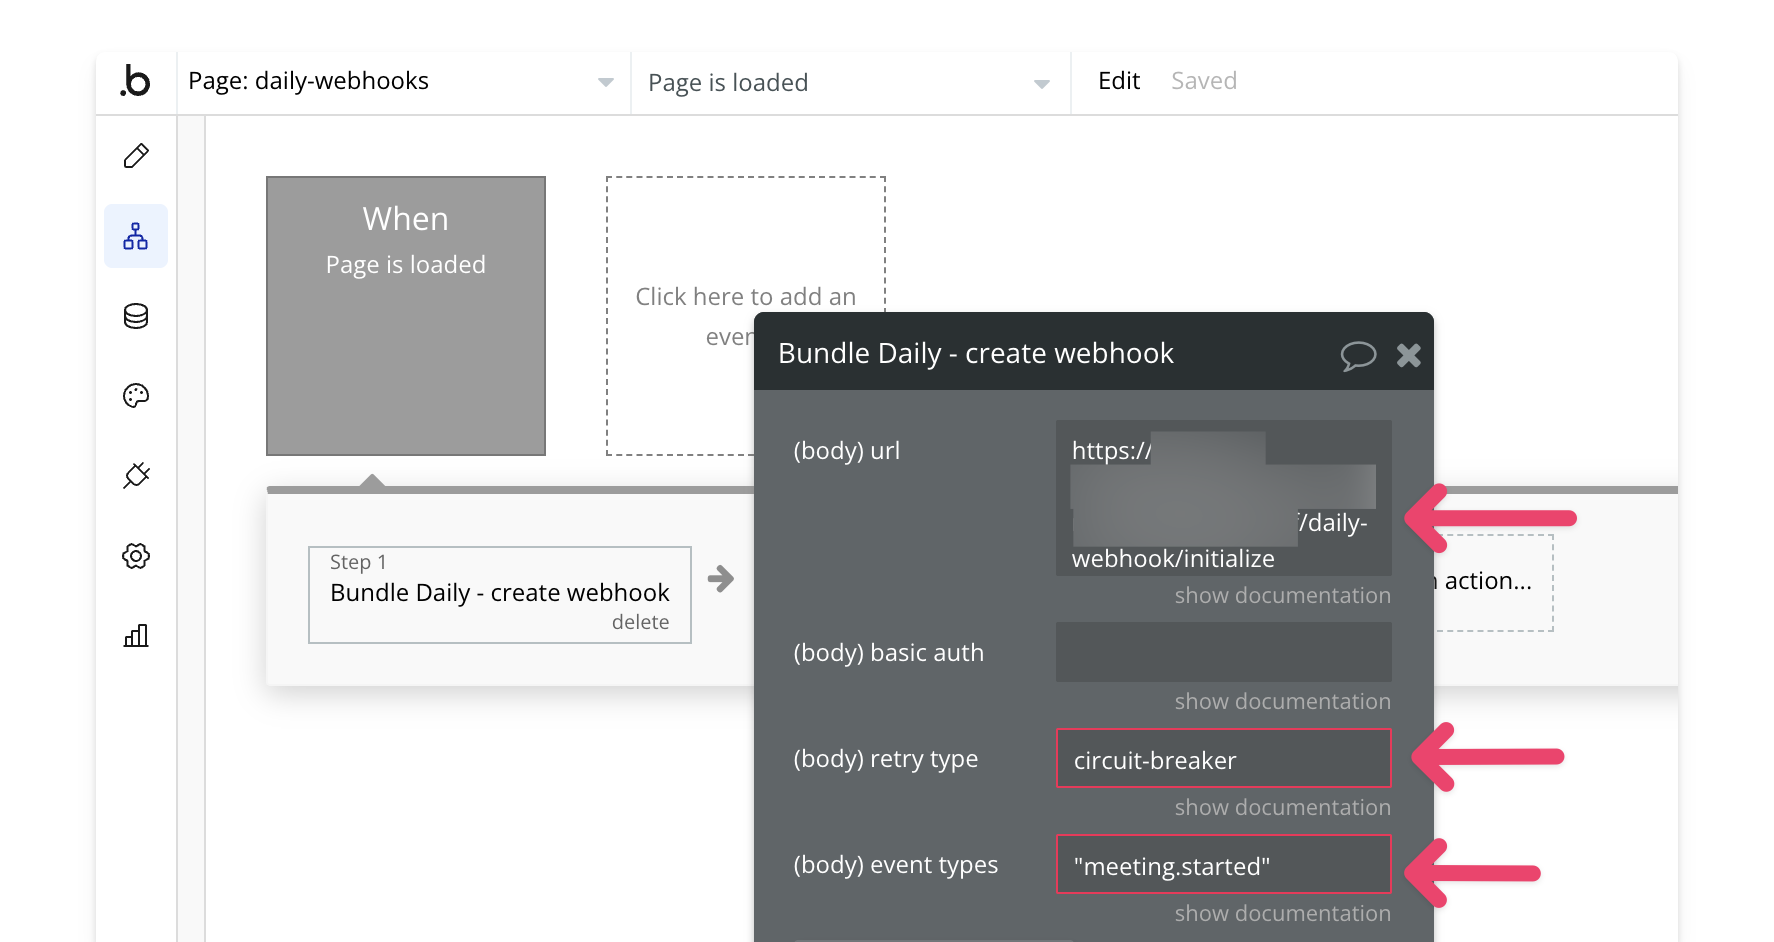Screen dimensions: 1774x942
Task: Delete Step 1 action
Action: tap(640, 622)
